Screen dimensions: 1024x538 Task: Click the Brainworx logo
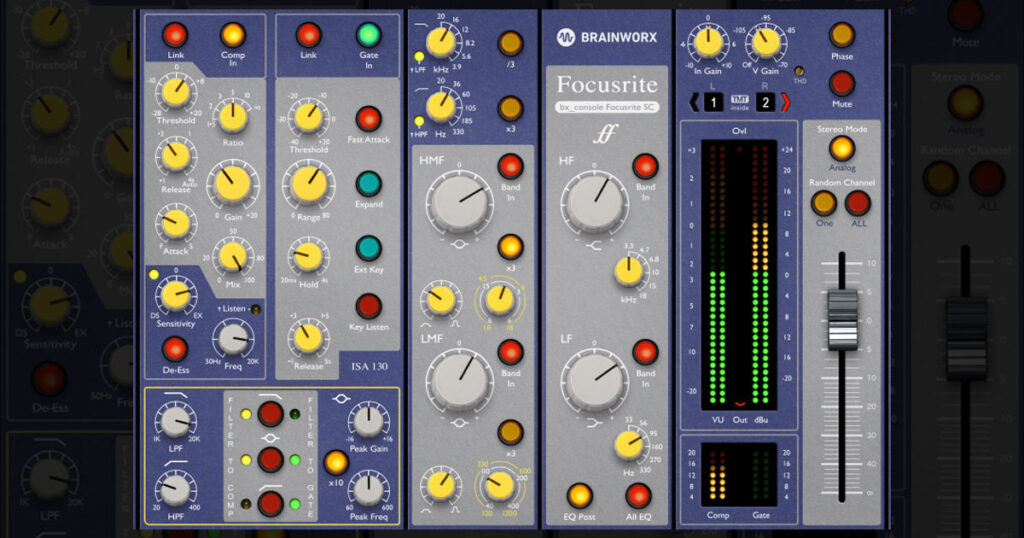tap(607, 37)
